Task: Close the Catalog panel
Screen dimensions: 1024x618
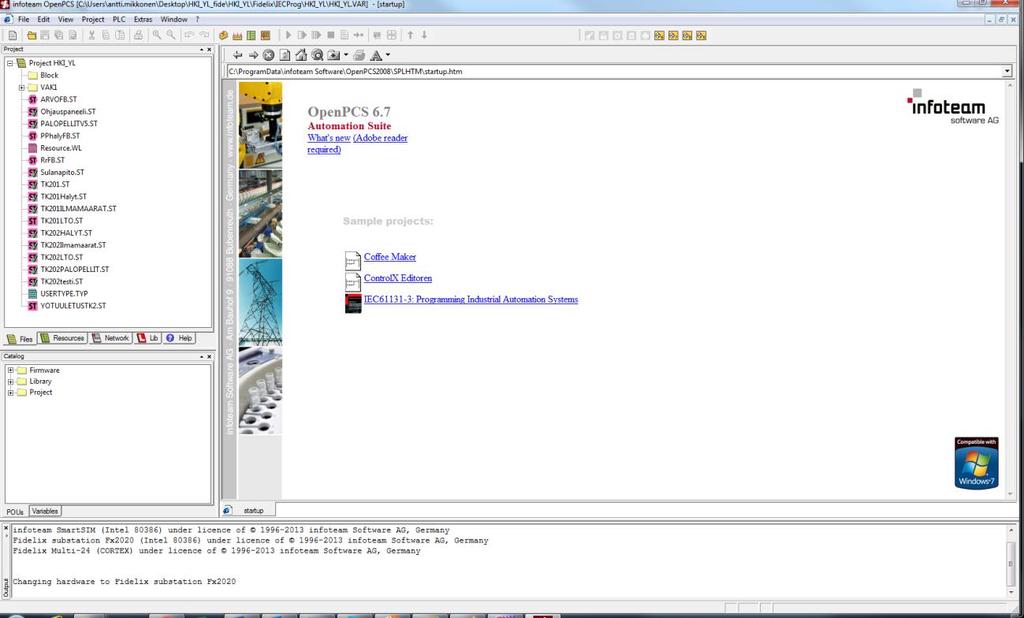Action: [x=209, y=357]
